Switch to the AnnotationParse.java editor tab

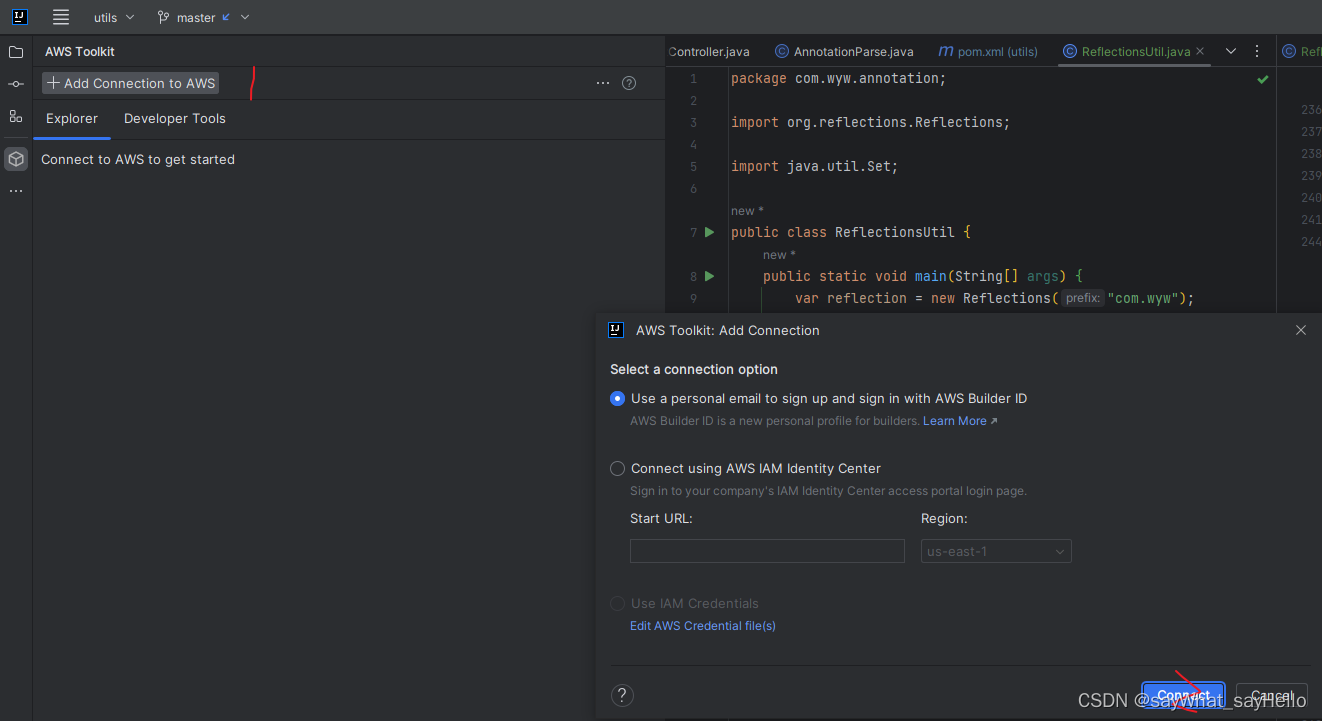click(x=844, y=51)
